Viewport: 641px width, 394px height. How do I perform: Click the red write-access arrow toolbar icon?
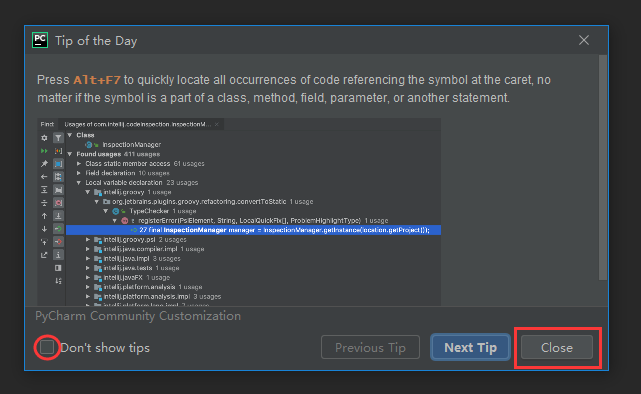(58, 242)
